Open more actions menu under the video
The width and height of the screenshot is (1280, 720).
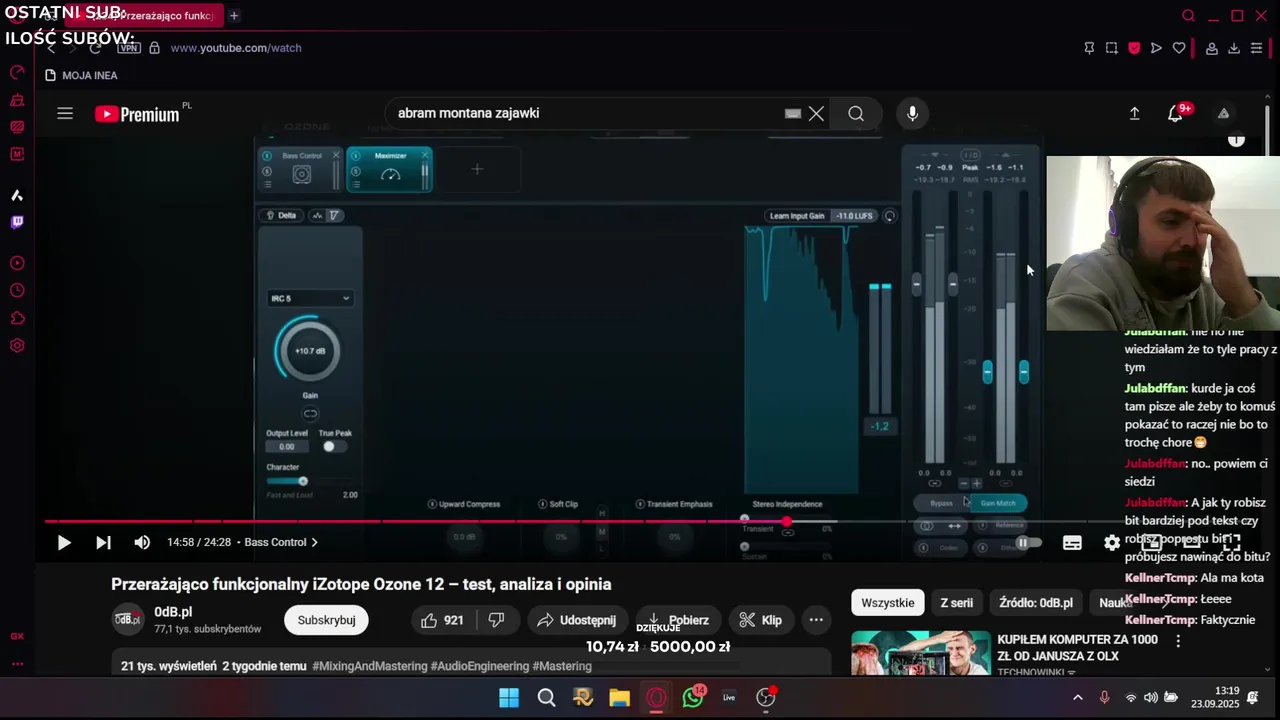click(816, 620)
